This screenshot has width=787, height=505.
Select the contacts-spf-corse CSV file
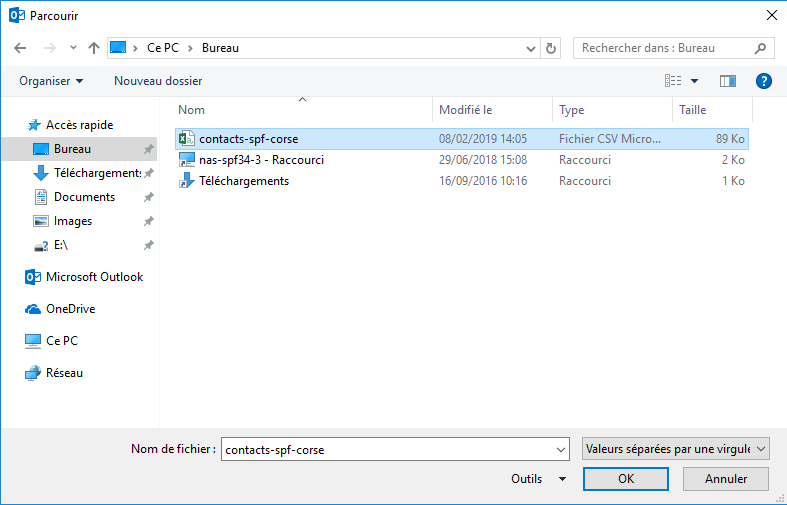point(248,139)
